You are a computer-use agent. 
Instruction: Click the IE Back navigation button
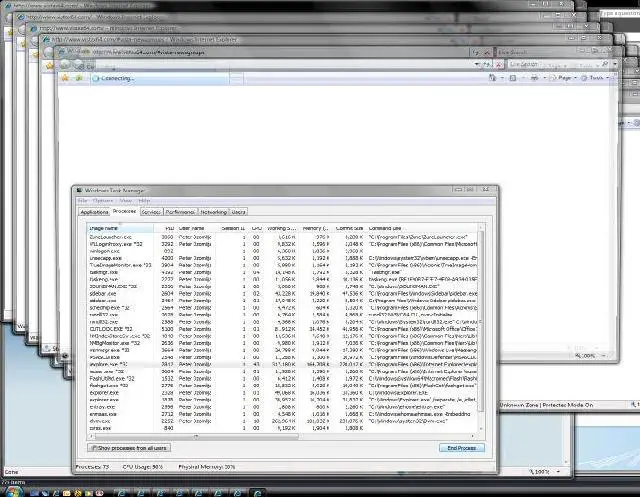[x=66, y=65]
